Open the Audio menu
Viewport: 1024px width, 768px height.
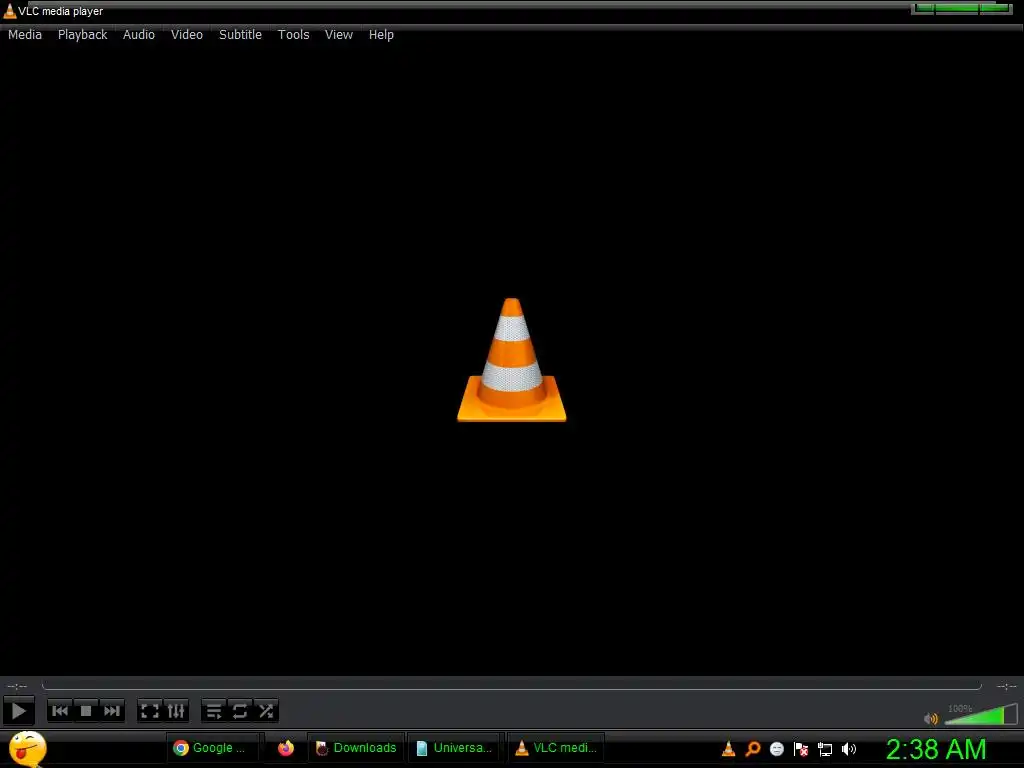(139, 35)
